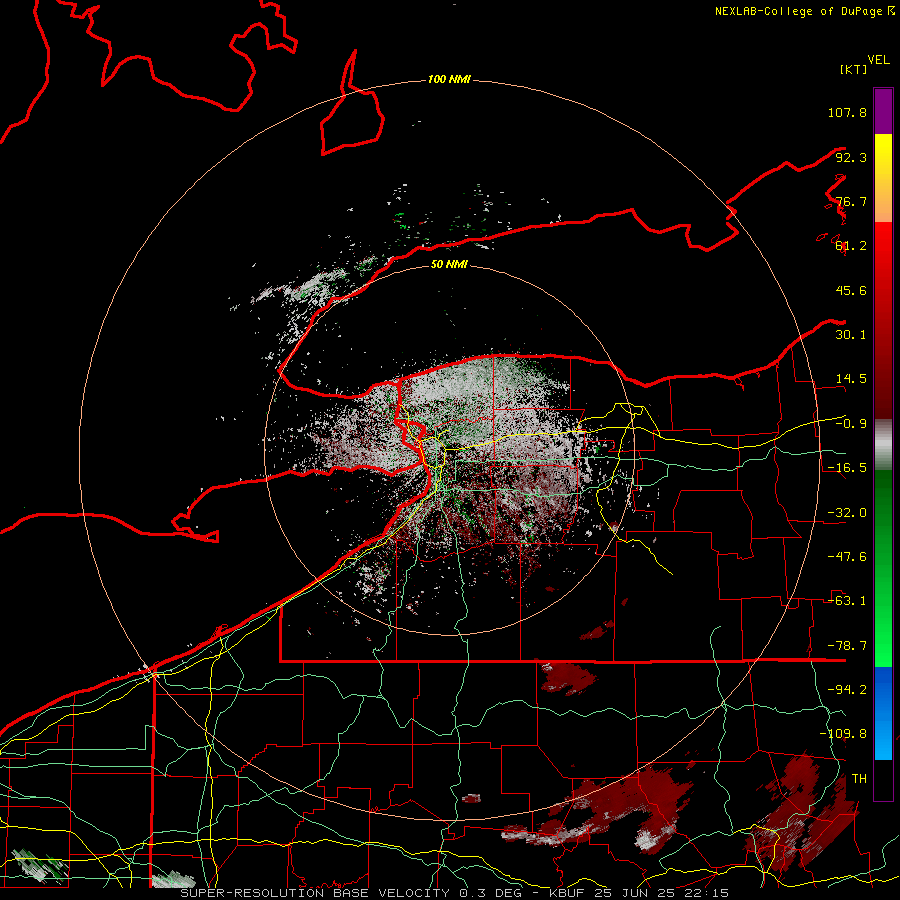The image size is (900, 900).
Task: Click the -94.2 velocity scale label
Action: point(847,690)
